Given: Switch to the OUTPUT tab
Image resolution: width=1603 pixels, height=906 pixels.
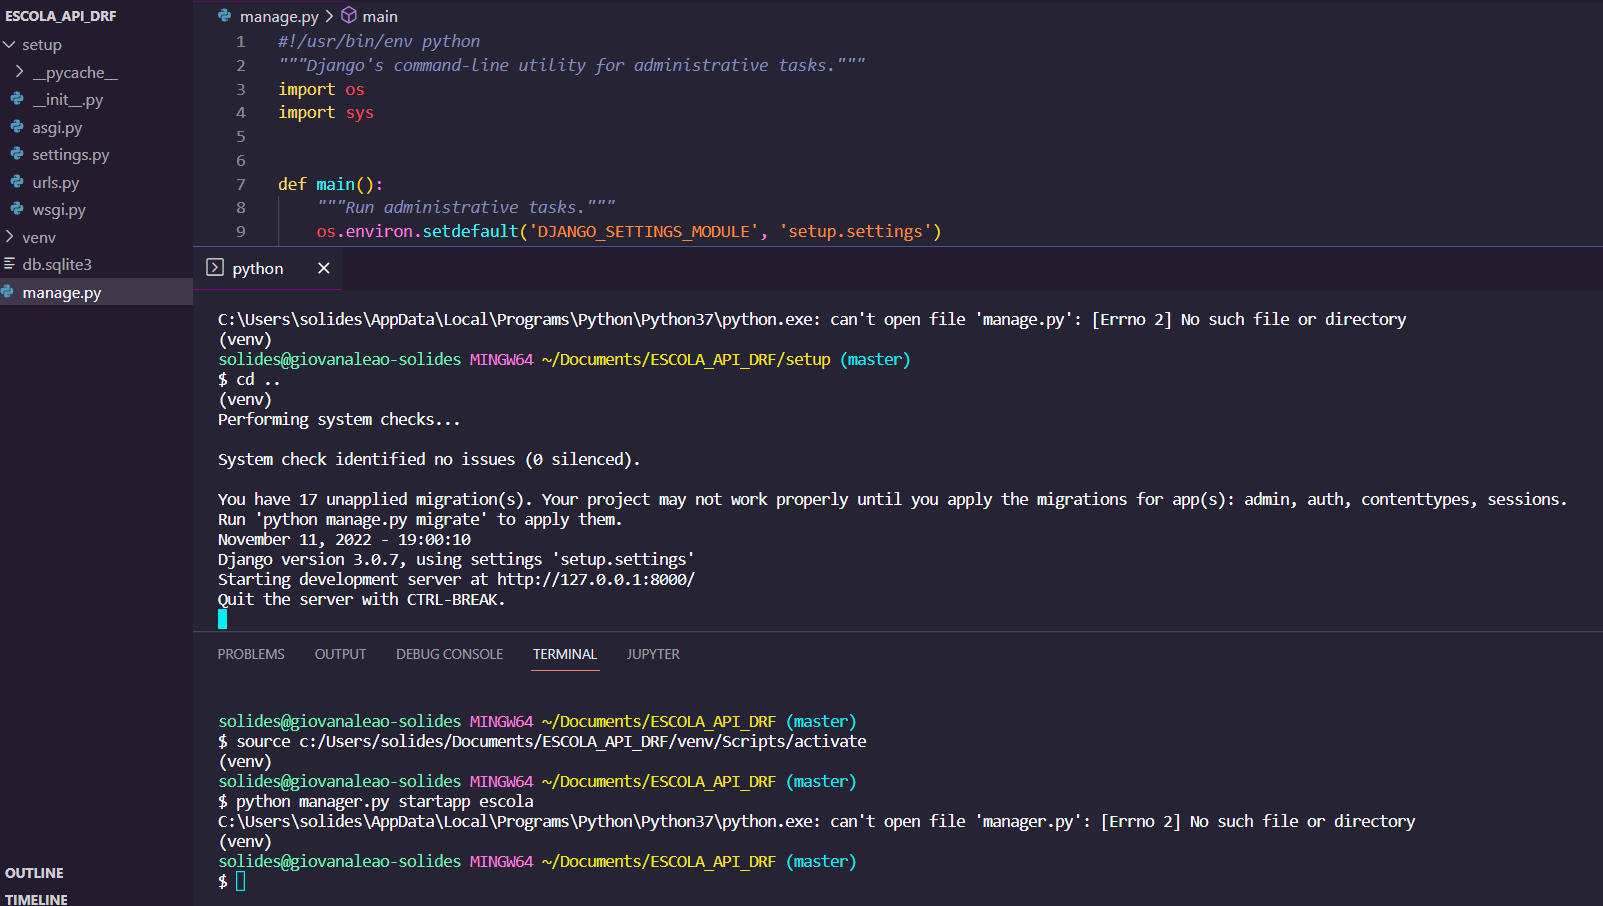Looking at the screenshot, I should 339,653.
